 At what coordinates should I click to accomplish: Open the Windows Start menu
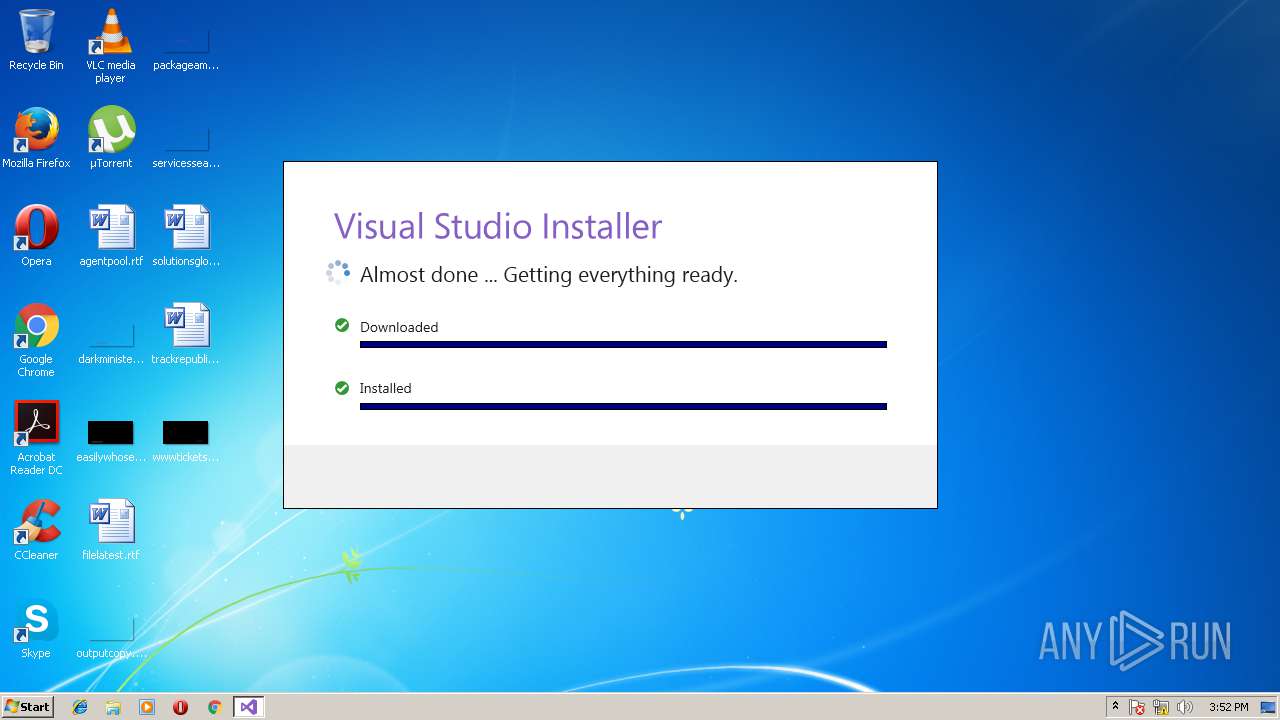coord(28,706)
